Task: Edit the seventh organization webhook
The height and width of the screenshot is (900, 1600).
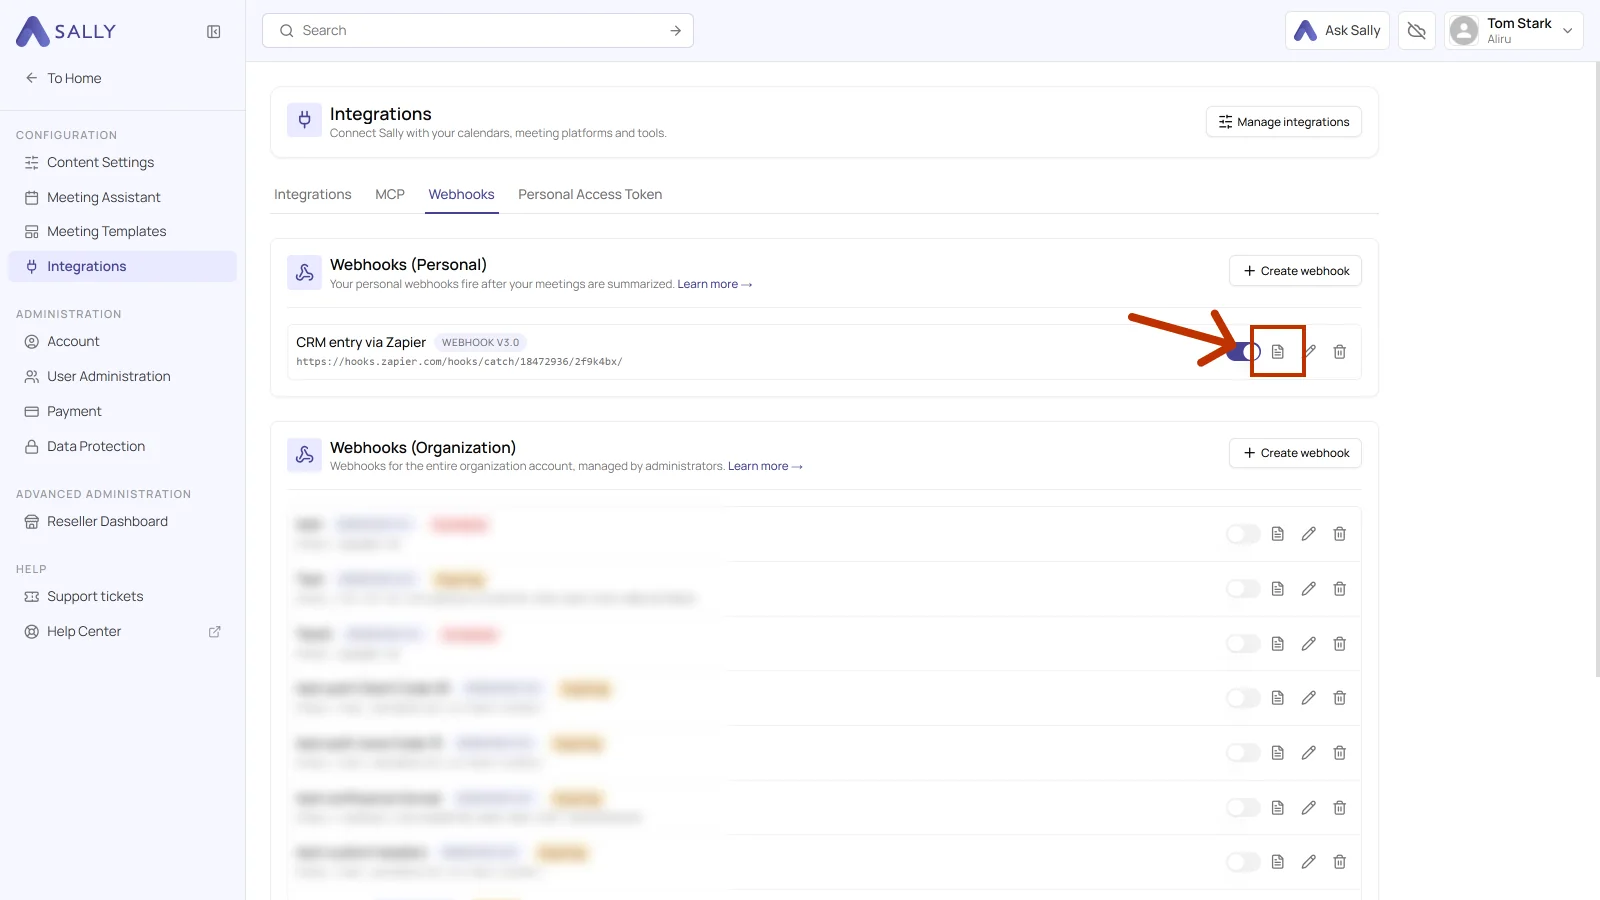Action: click(1309, 862)
